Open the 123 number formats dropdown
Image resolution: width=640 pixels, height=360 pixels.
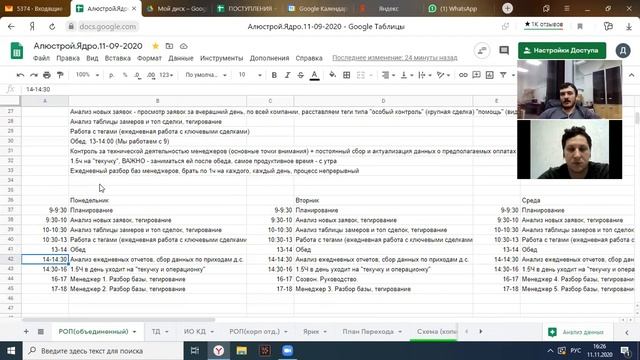click(166, 75)
